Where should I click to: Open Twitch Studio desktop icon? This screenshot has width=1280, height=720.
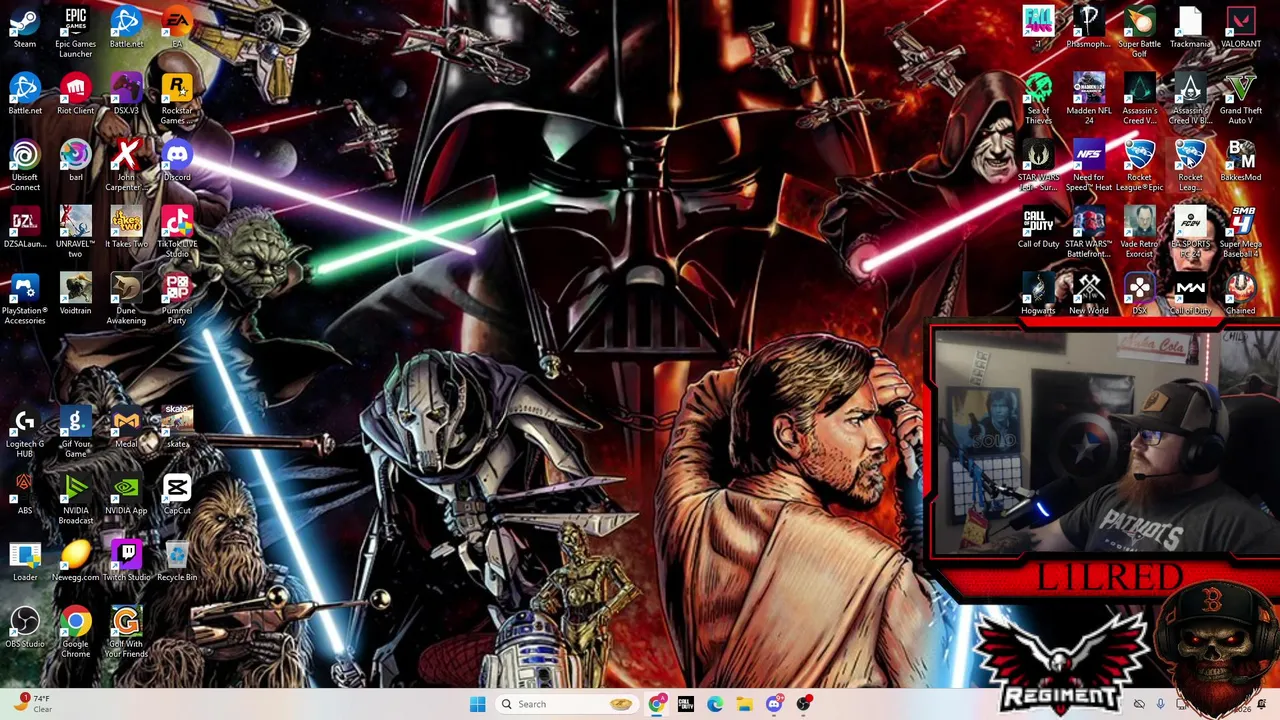126,561
